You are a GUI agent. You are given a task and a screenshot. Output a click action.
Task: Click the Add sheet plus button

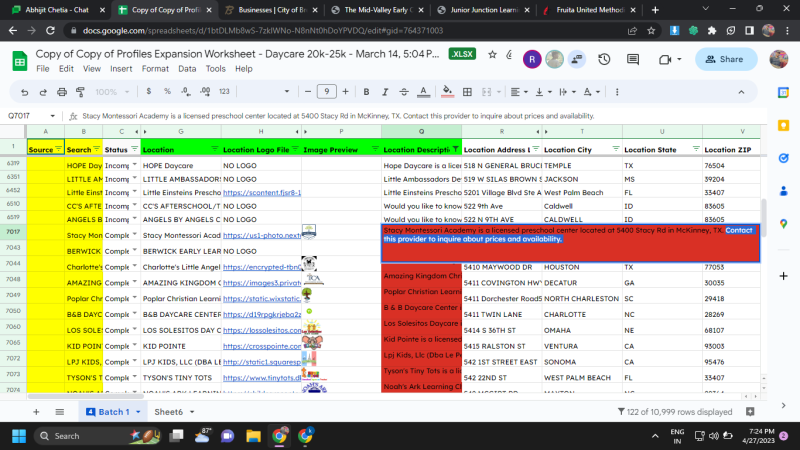click(36, 412)
